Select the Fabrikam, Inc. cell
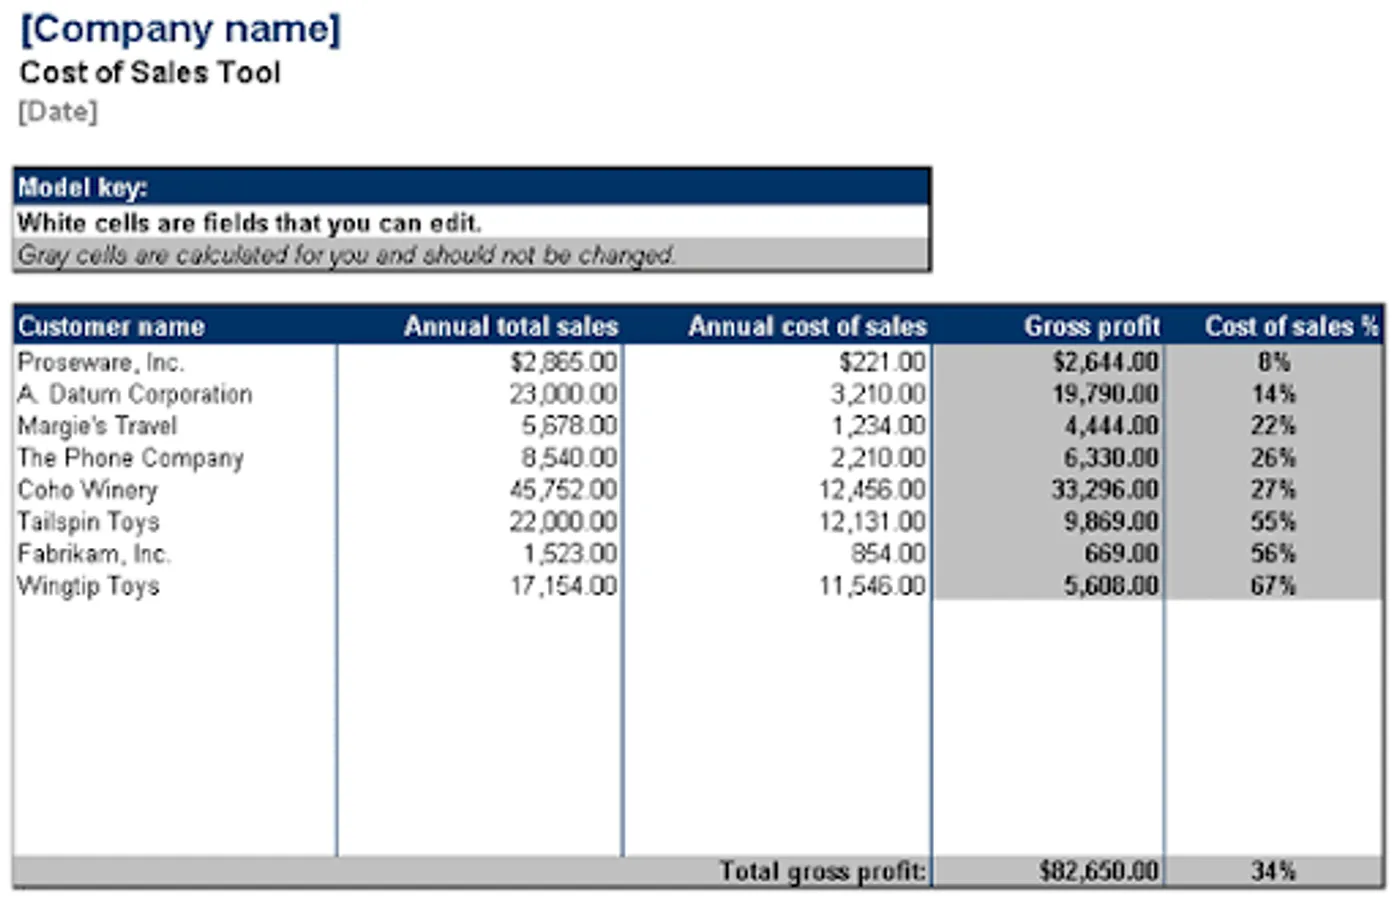The width and height of the screenshot is (1396, 900). [x=175, y=554]
